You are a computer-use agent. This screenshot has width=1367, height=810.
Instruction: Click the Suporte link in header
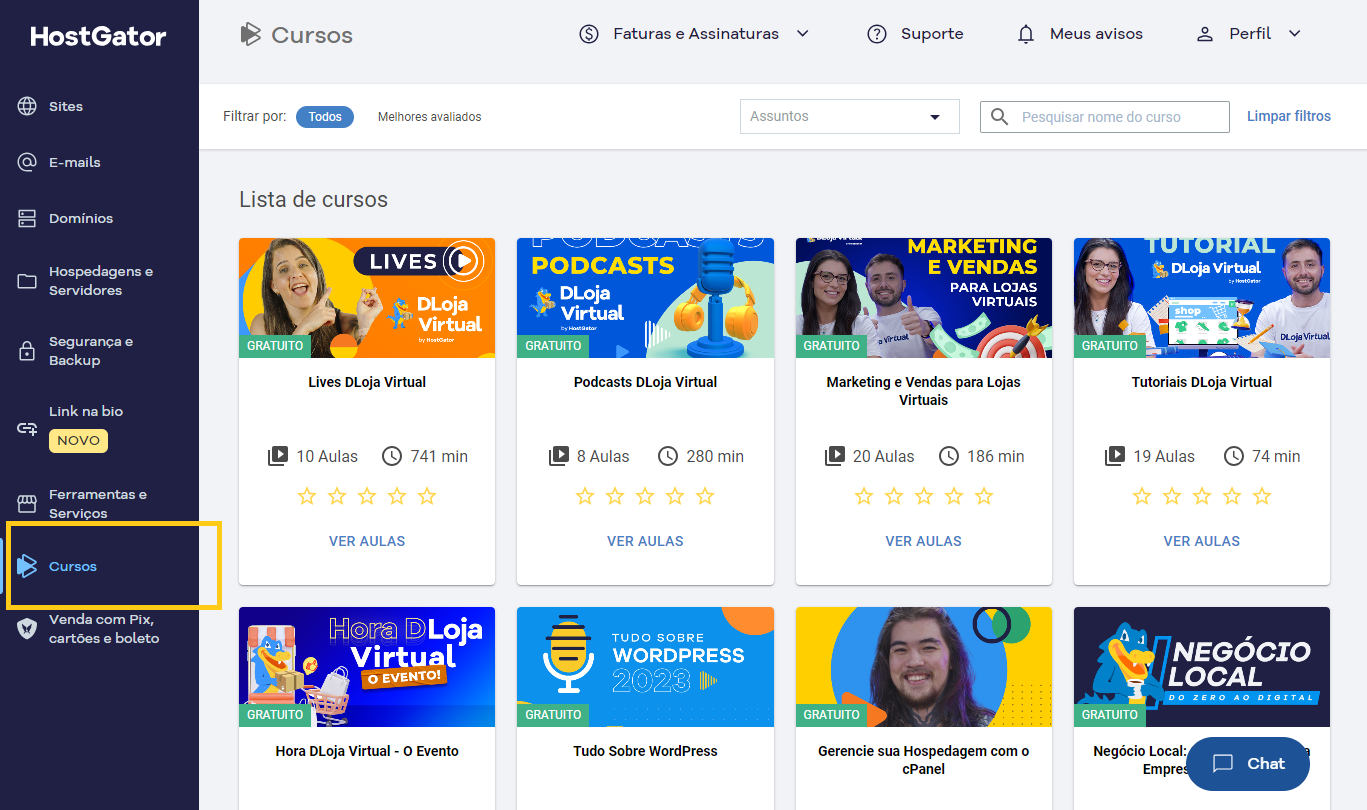pos(932,34)
